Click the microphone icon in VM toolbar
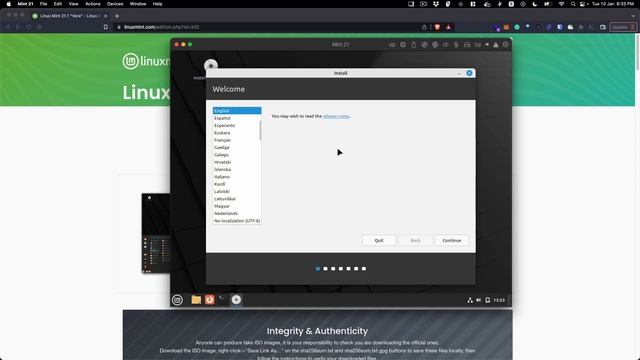 tap(456, 44)
